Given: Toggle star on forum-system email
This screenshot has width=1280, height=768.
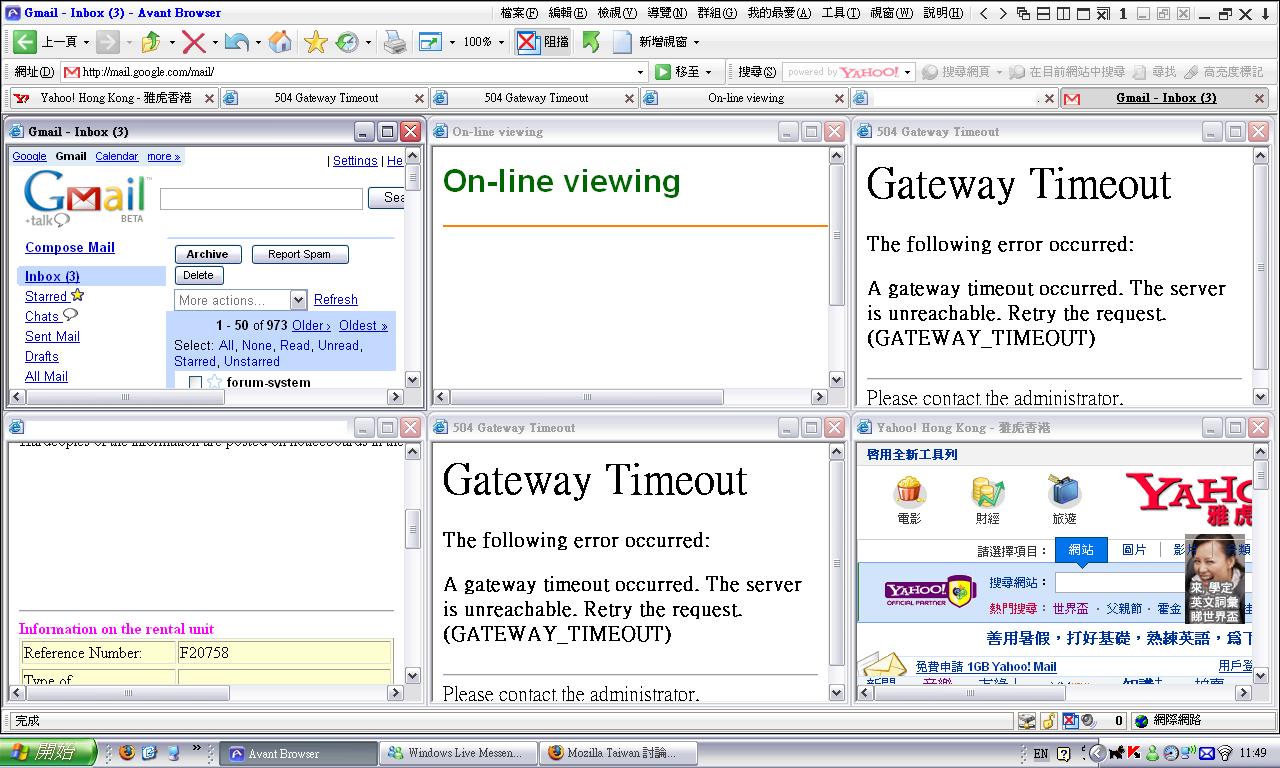Looking at the screenshot, I should (x=214, y=382).
